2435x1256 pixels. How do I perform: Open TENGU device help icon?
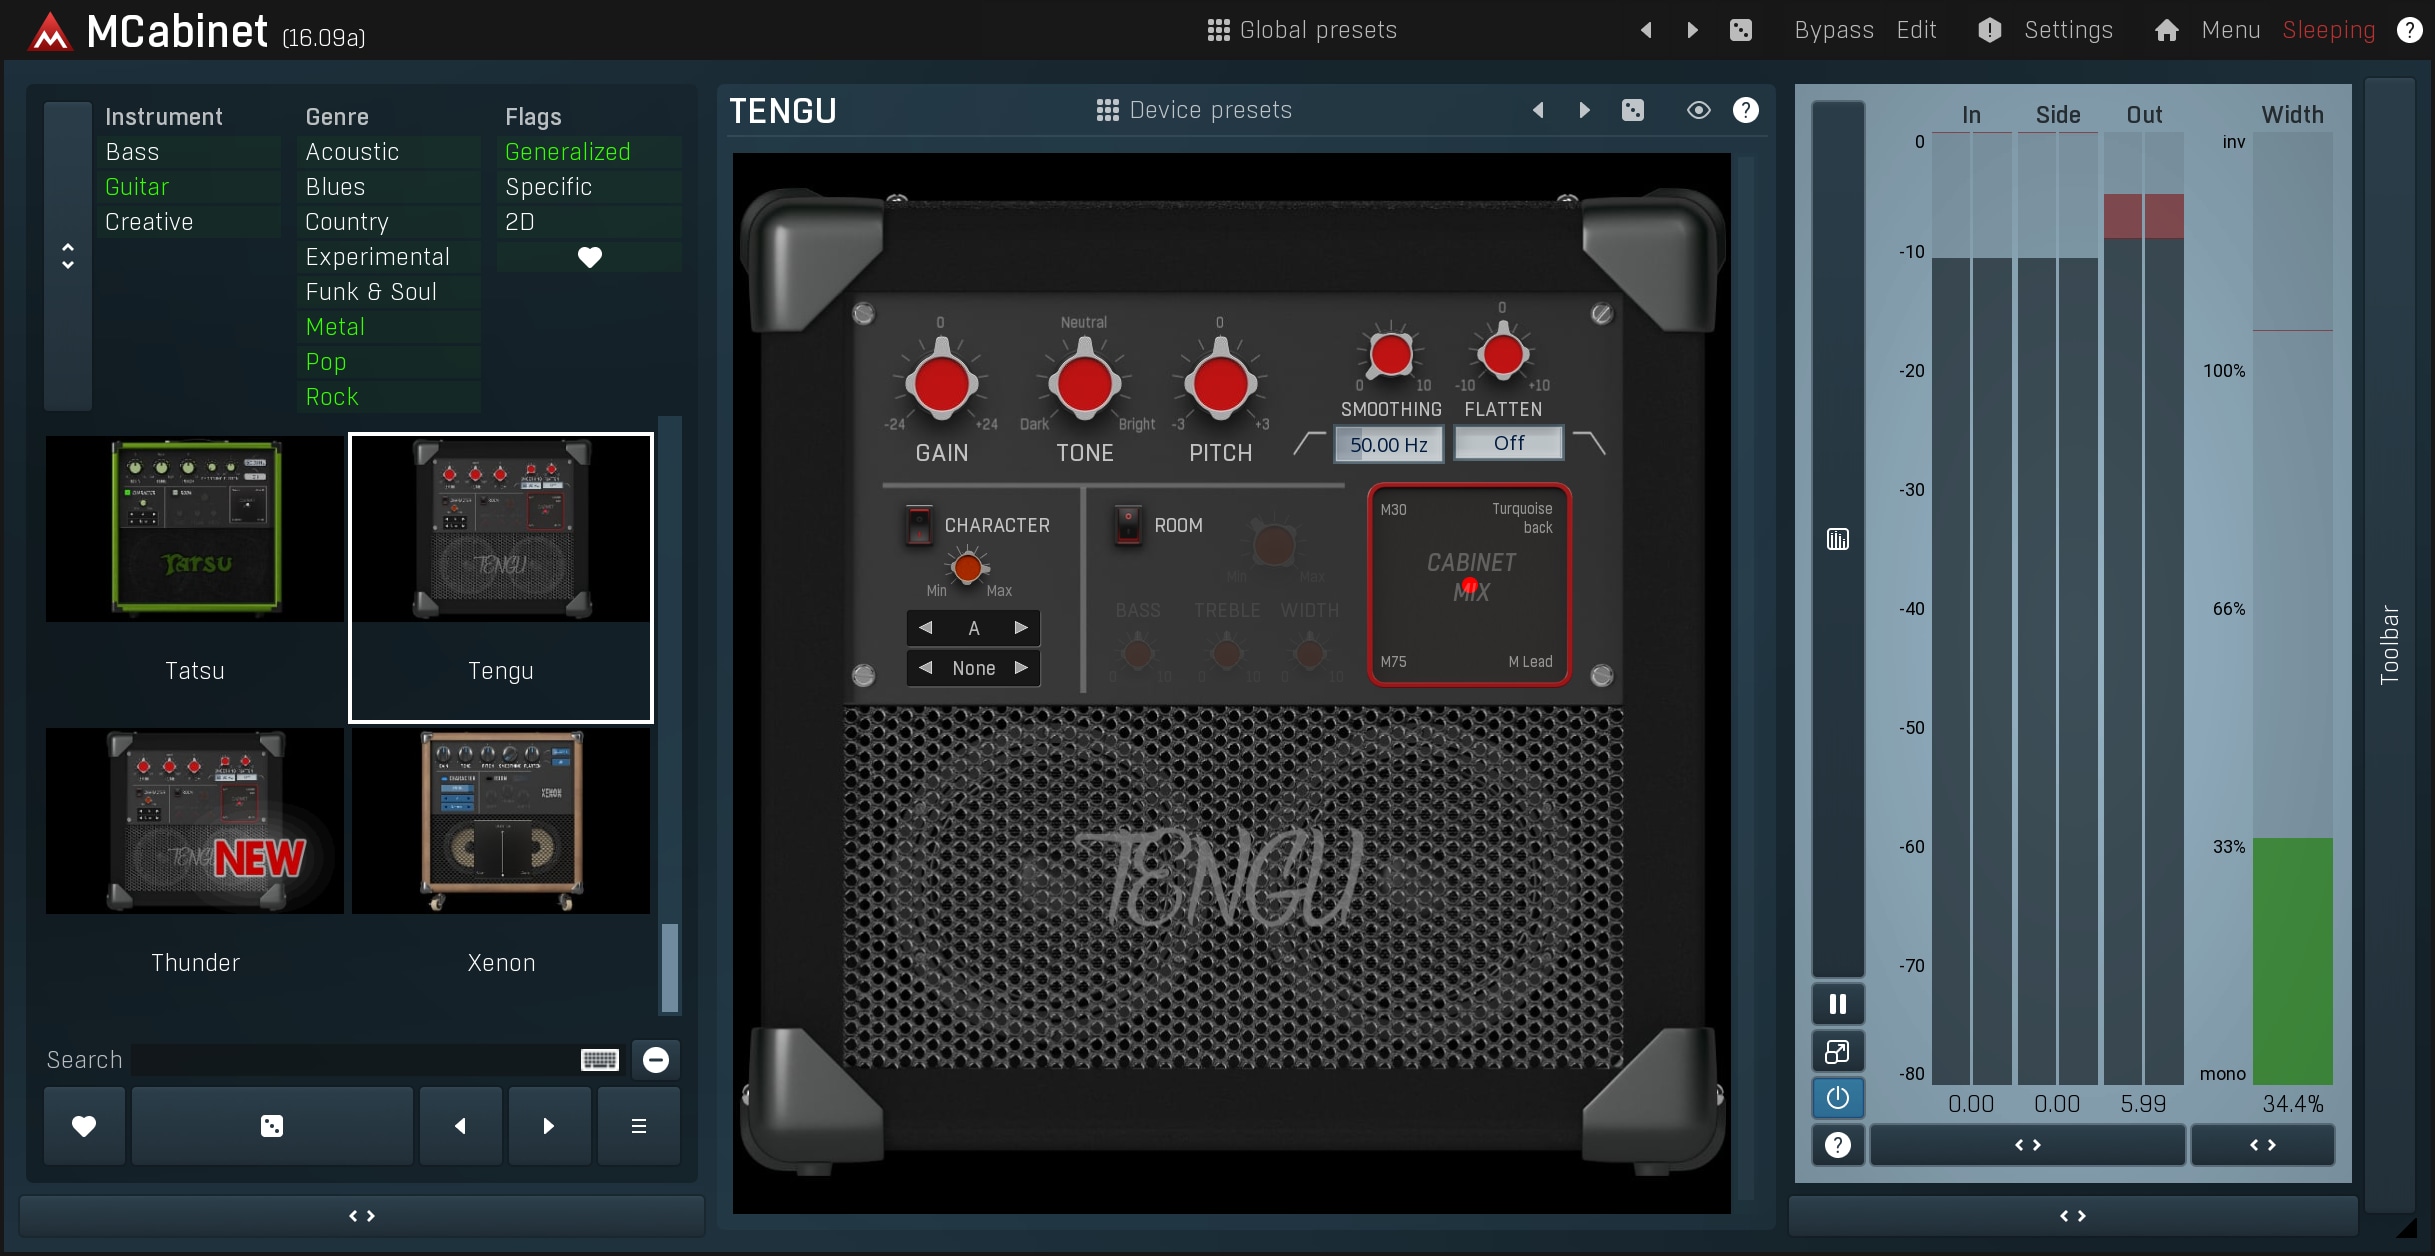point(1745,110)
